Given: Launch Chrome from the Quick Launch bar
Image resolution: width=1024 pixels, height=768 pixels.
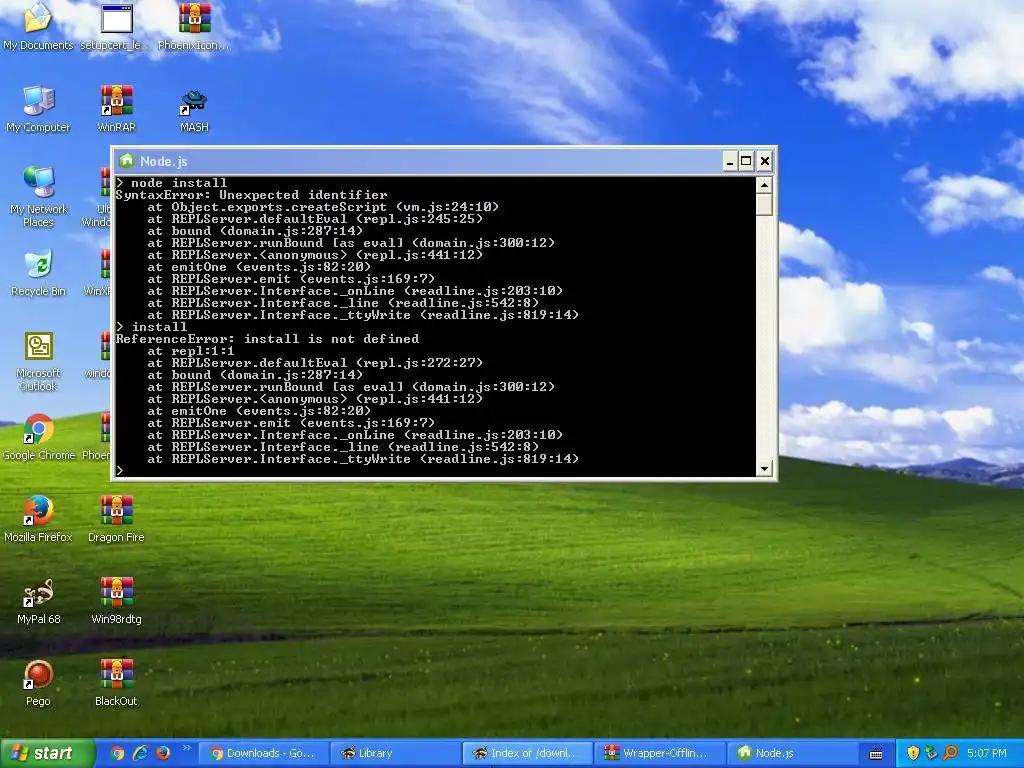Looking at the screenshot, I should [x=118, y=753].
